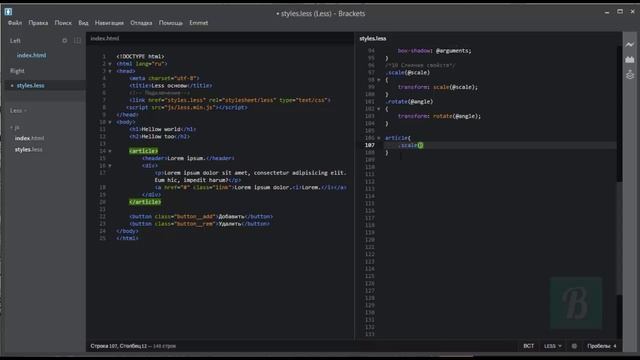The image size is (640, 360).
Task: Collapse the html tag fold arrow on line 2
Action: (x=110, y=64)
